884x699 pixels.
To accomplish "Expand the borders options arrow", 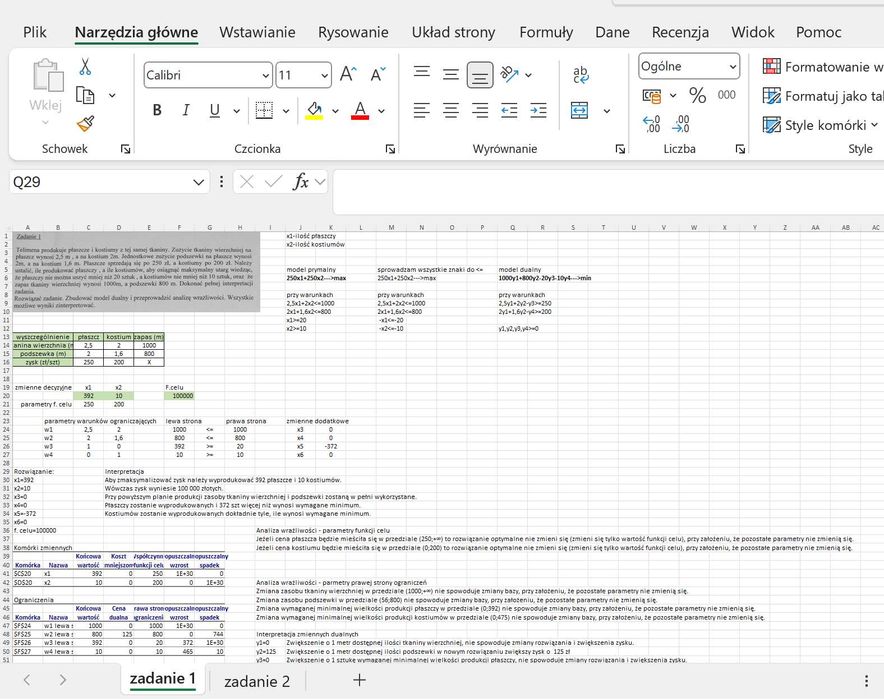I will point(286,110).
